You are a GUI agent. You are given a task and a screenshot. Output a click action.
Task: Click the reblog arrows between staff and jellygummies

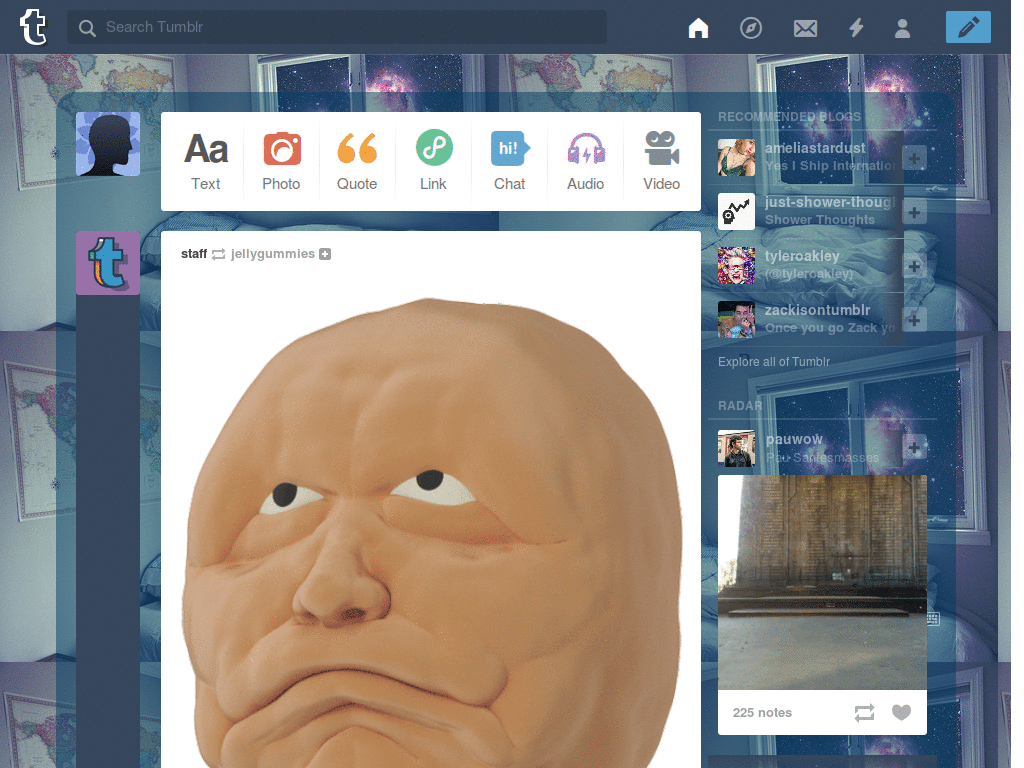pos(219,254)
